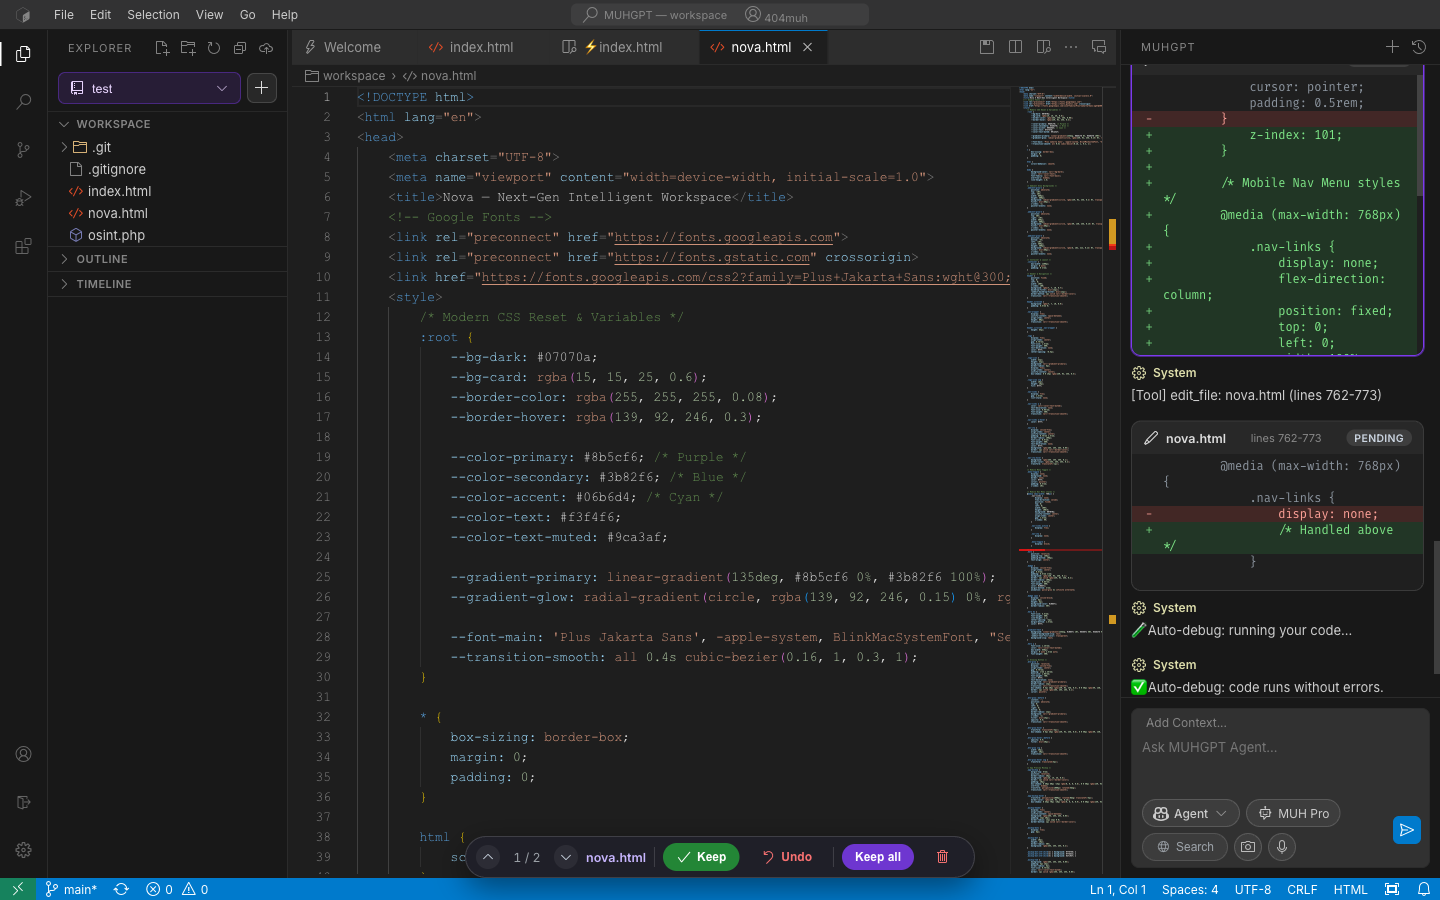Select the MUH Pro model chip

click(x=1293, y=813)
